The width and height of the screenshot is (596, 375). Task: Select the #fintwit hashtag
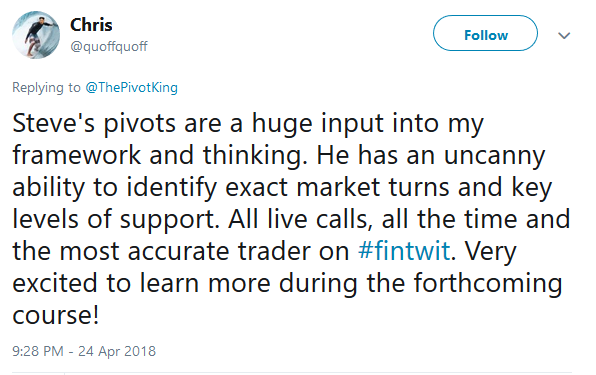click(x=404, y=251)
